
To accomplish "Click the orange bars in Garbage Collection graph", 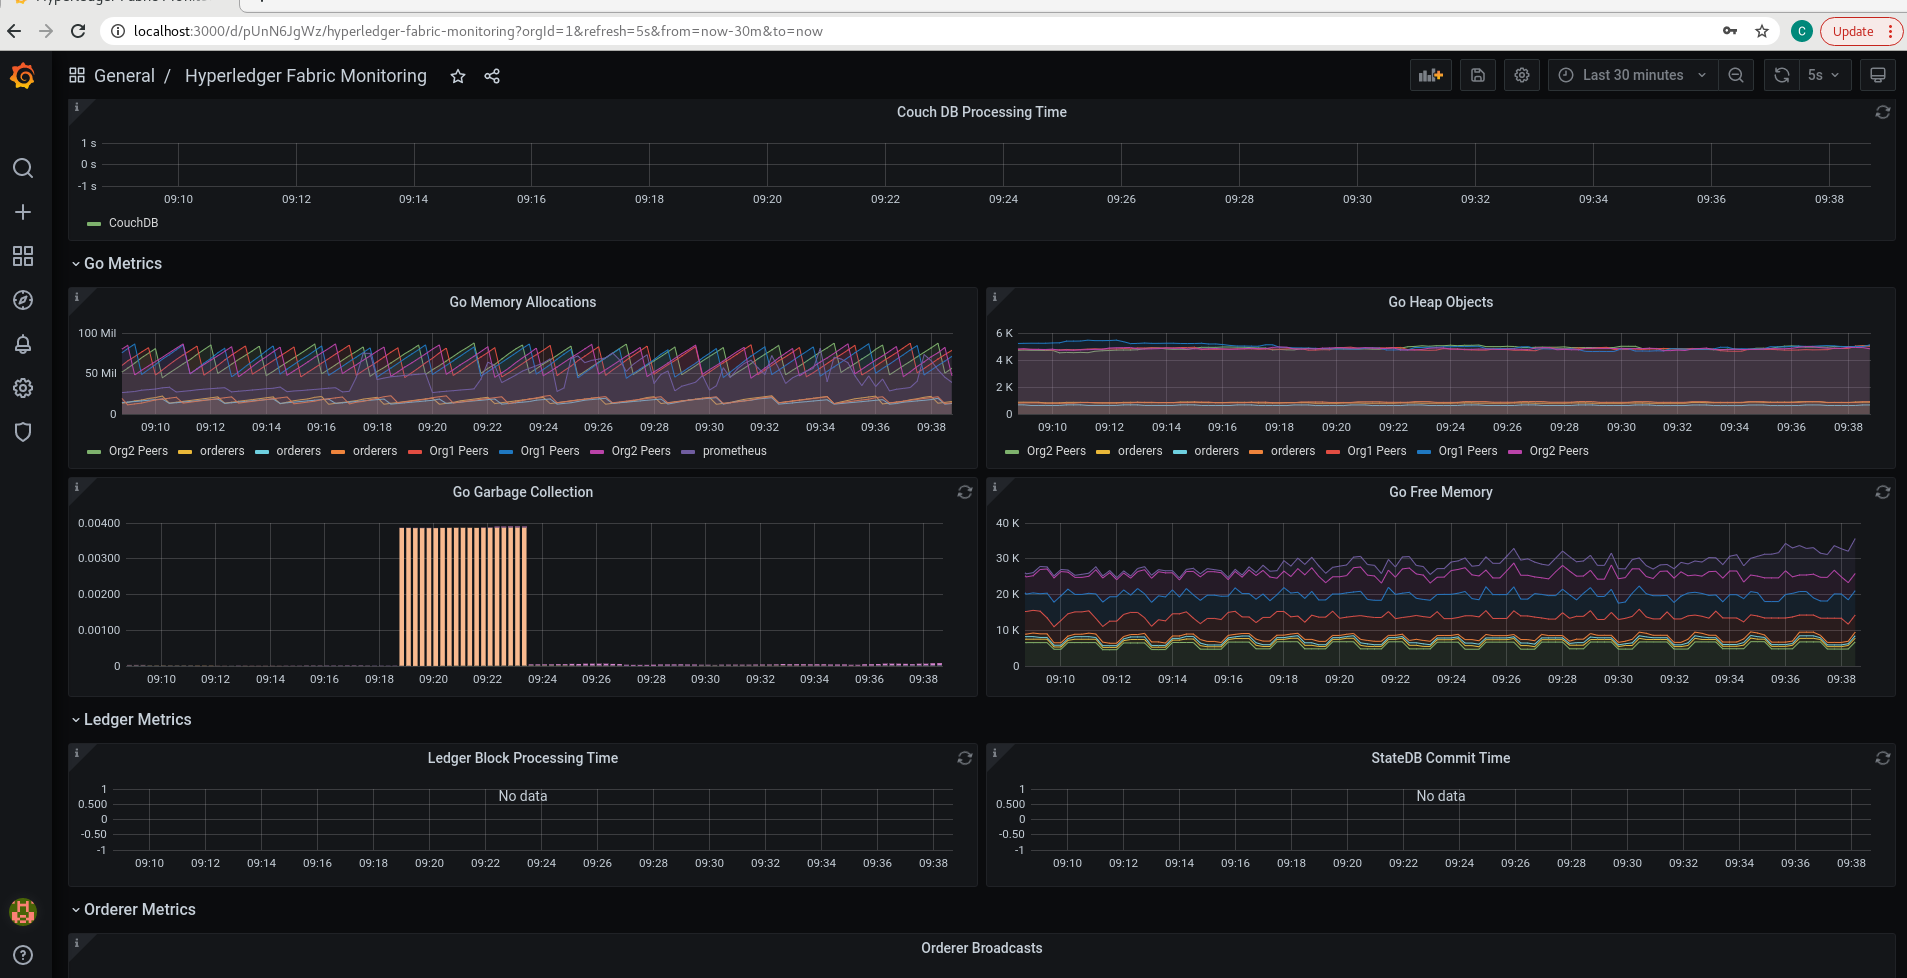I will click(x=463, y=596).
